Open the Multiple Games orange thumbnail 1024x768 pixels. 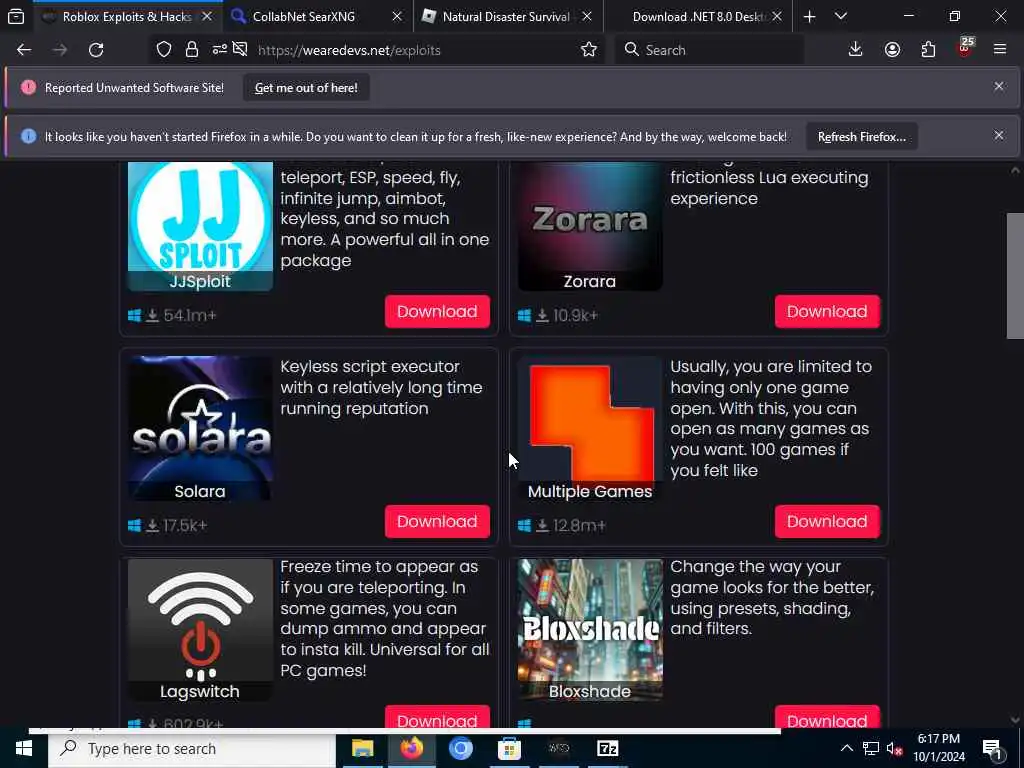coord(590,428)
